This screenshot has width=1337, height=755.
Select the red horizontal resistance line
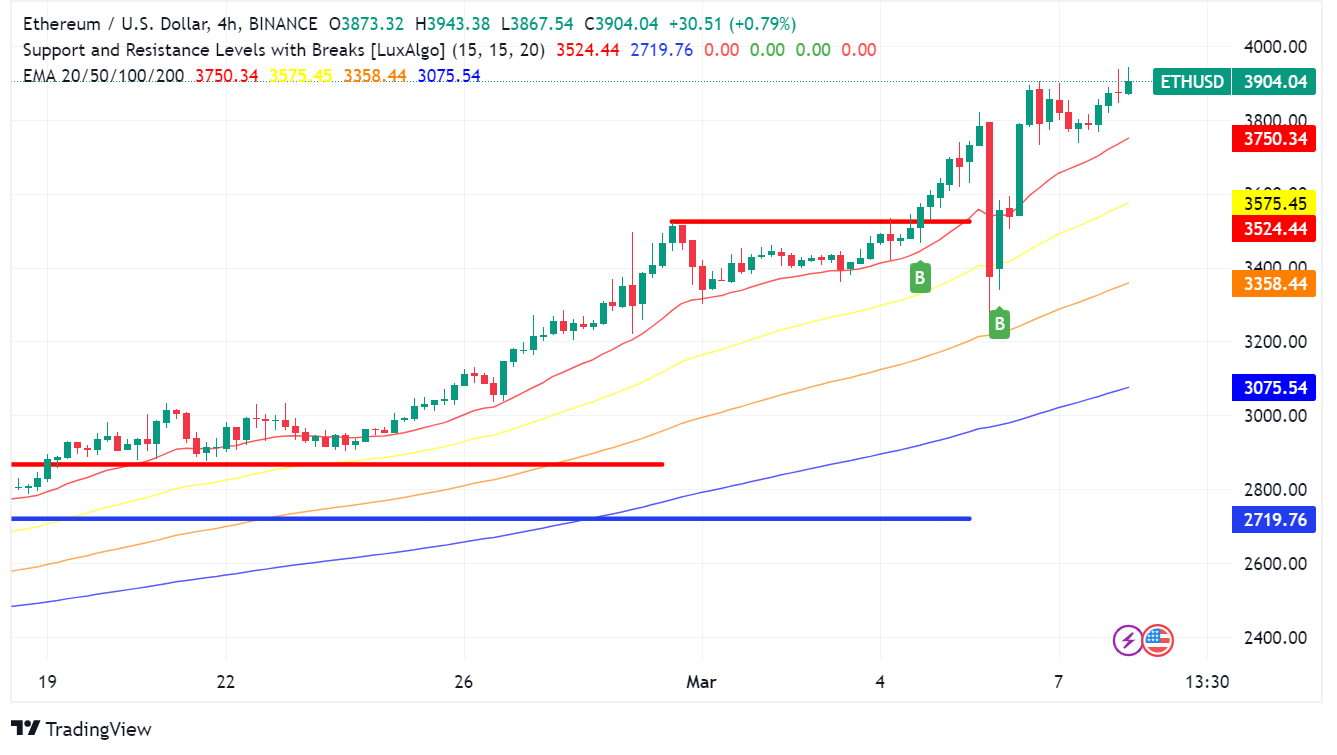820,221
